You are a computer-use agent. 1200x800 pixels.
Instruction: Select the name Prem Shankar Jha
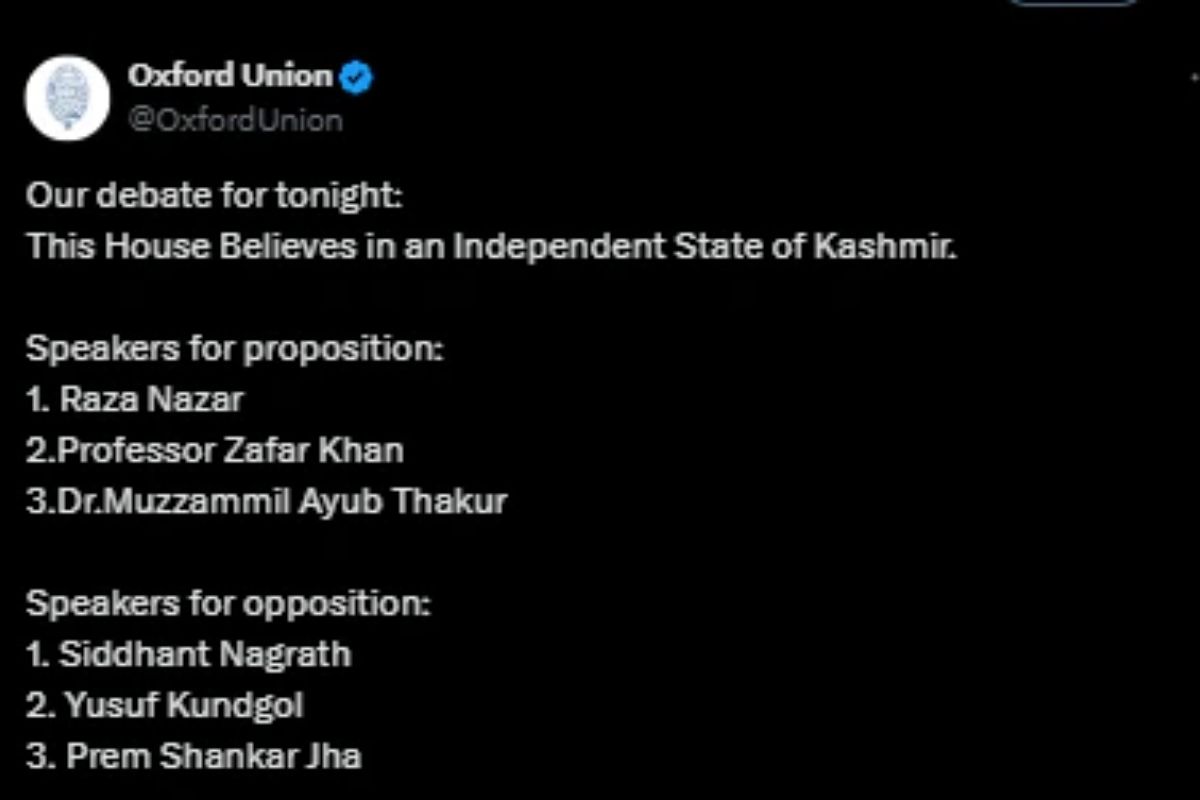click(213, 757)
